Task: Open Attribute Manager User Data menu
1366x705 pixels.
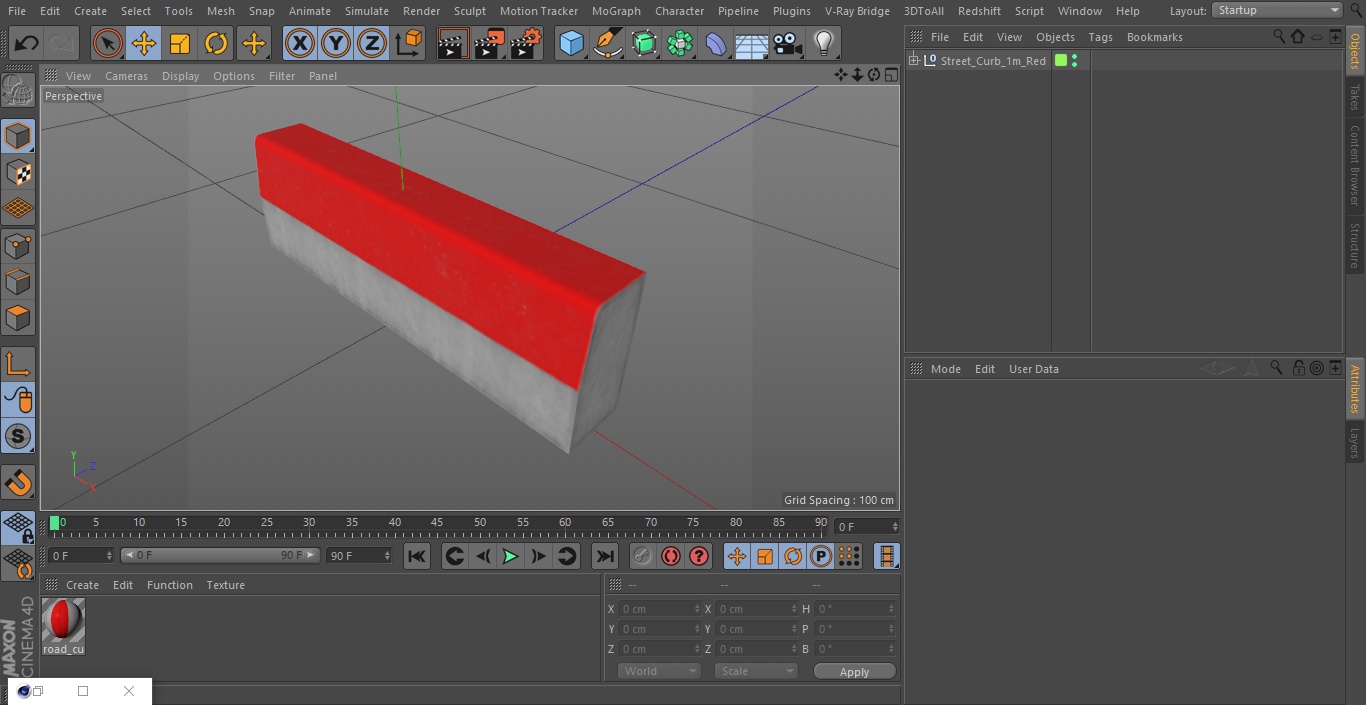Action: pos(1033,369)
